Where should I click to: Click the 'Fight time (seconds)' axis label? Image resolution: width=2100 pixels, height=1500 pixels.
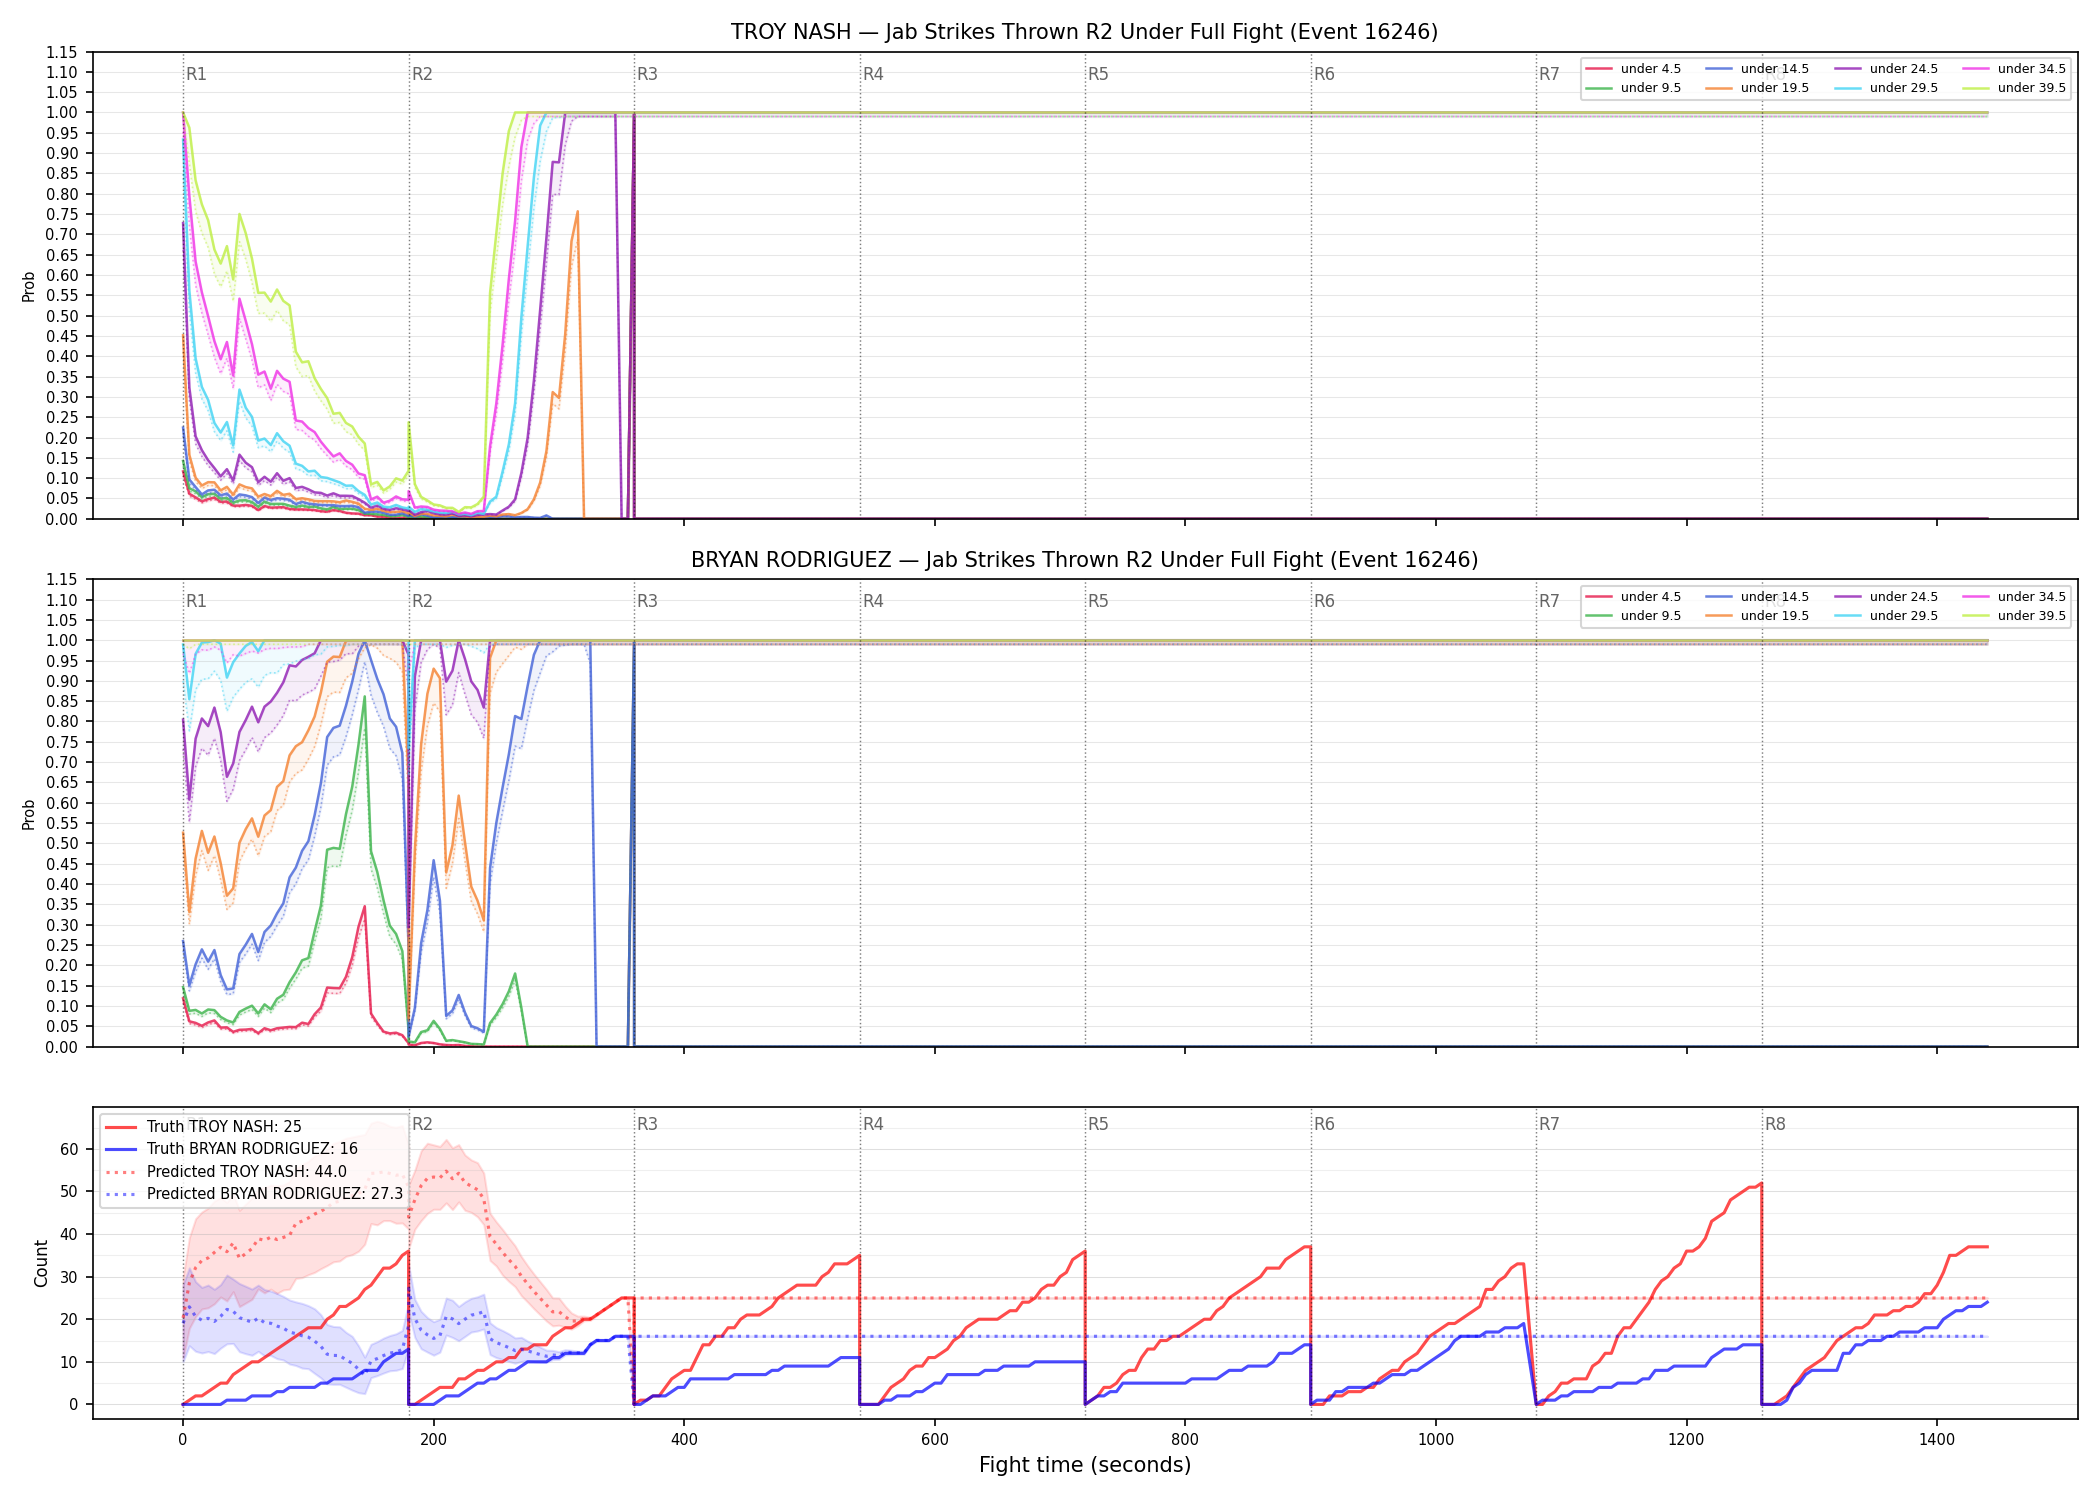pos(1085,1465)
